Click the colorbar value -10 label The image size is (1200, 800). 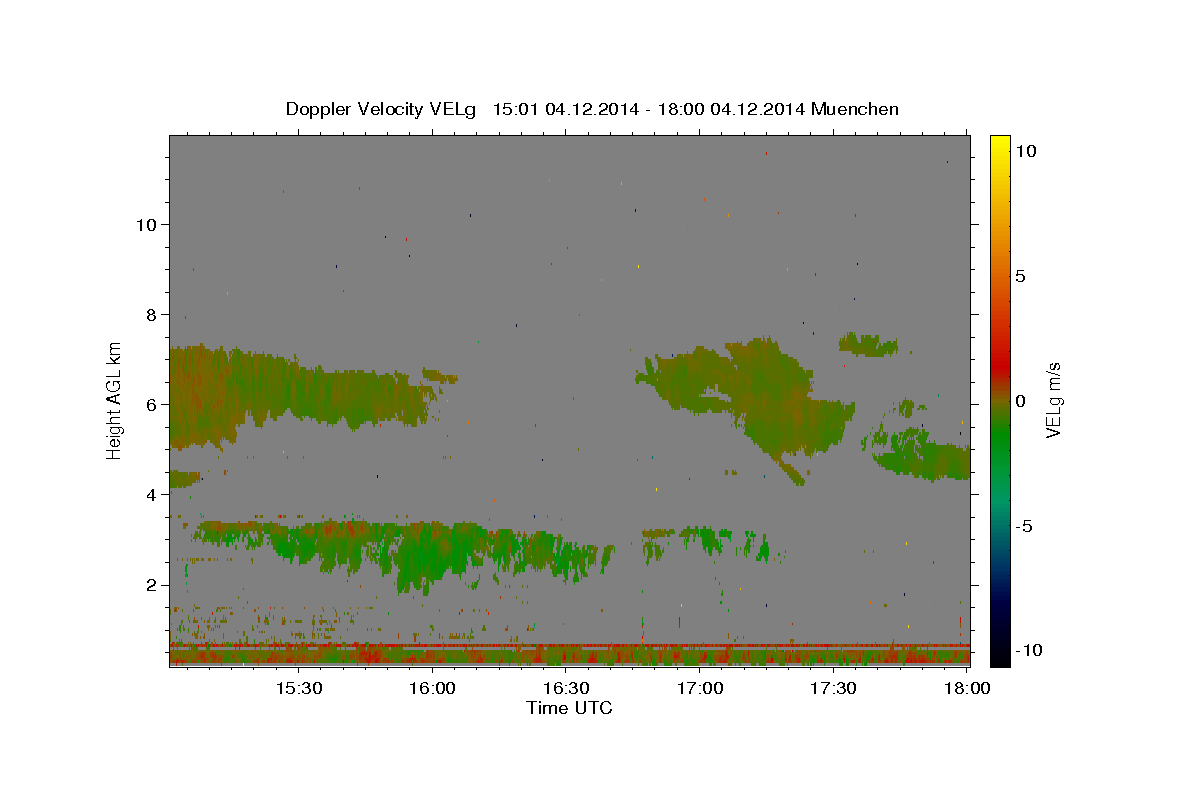(x=1027, y=650)
